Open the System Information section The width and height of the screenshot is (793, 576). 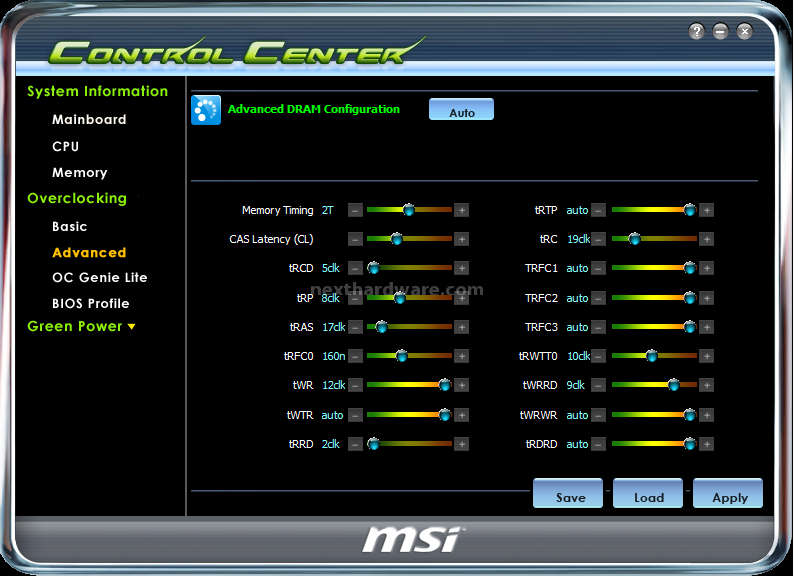click(x=97, y=91)
